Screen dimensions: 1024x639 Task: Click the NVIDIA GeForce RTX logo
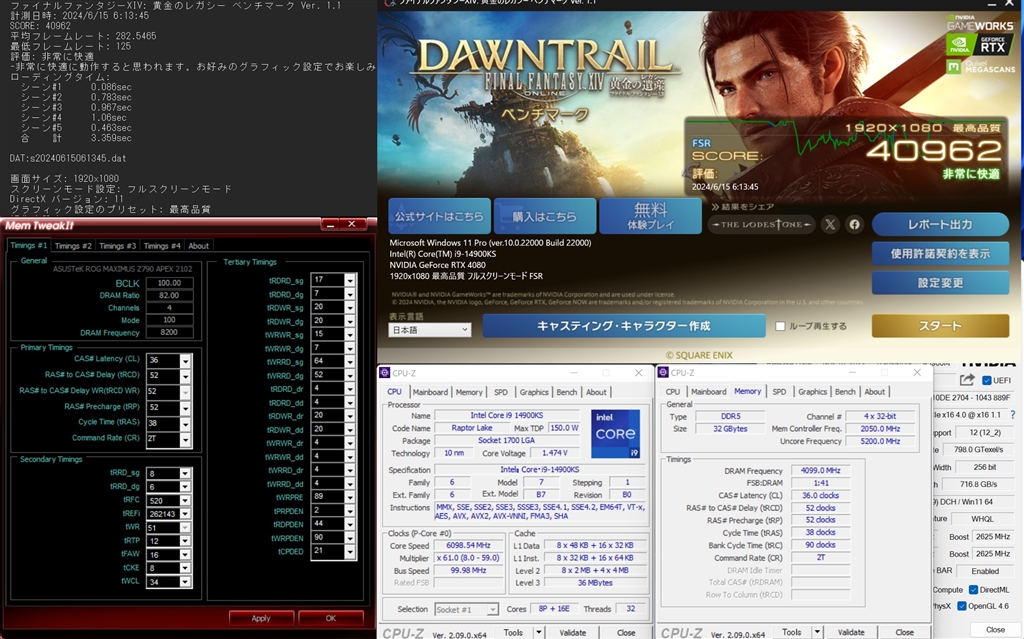[980, 43]
